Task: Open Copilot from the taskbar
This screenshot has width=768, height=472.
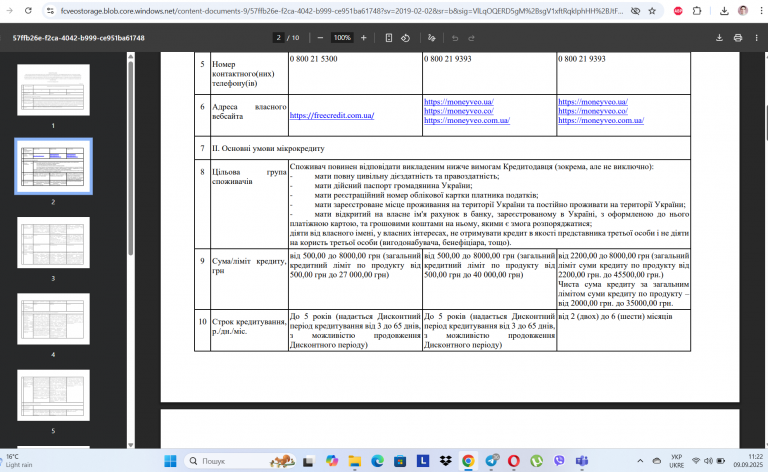Action: pyautogui.click(x=332, y=461)
